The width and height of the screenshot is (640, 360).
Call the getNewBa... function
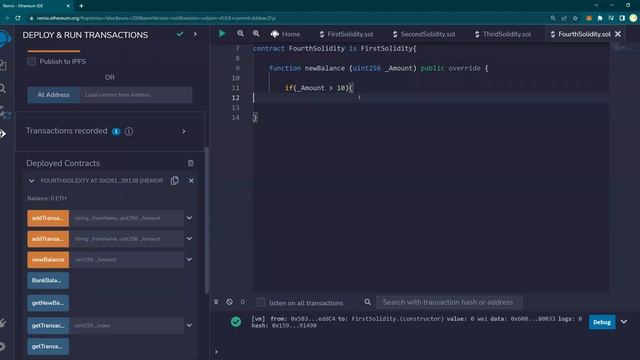[x=48, y=303]
